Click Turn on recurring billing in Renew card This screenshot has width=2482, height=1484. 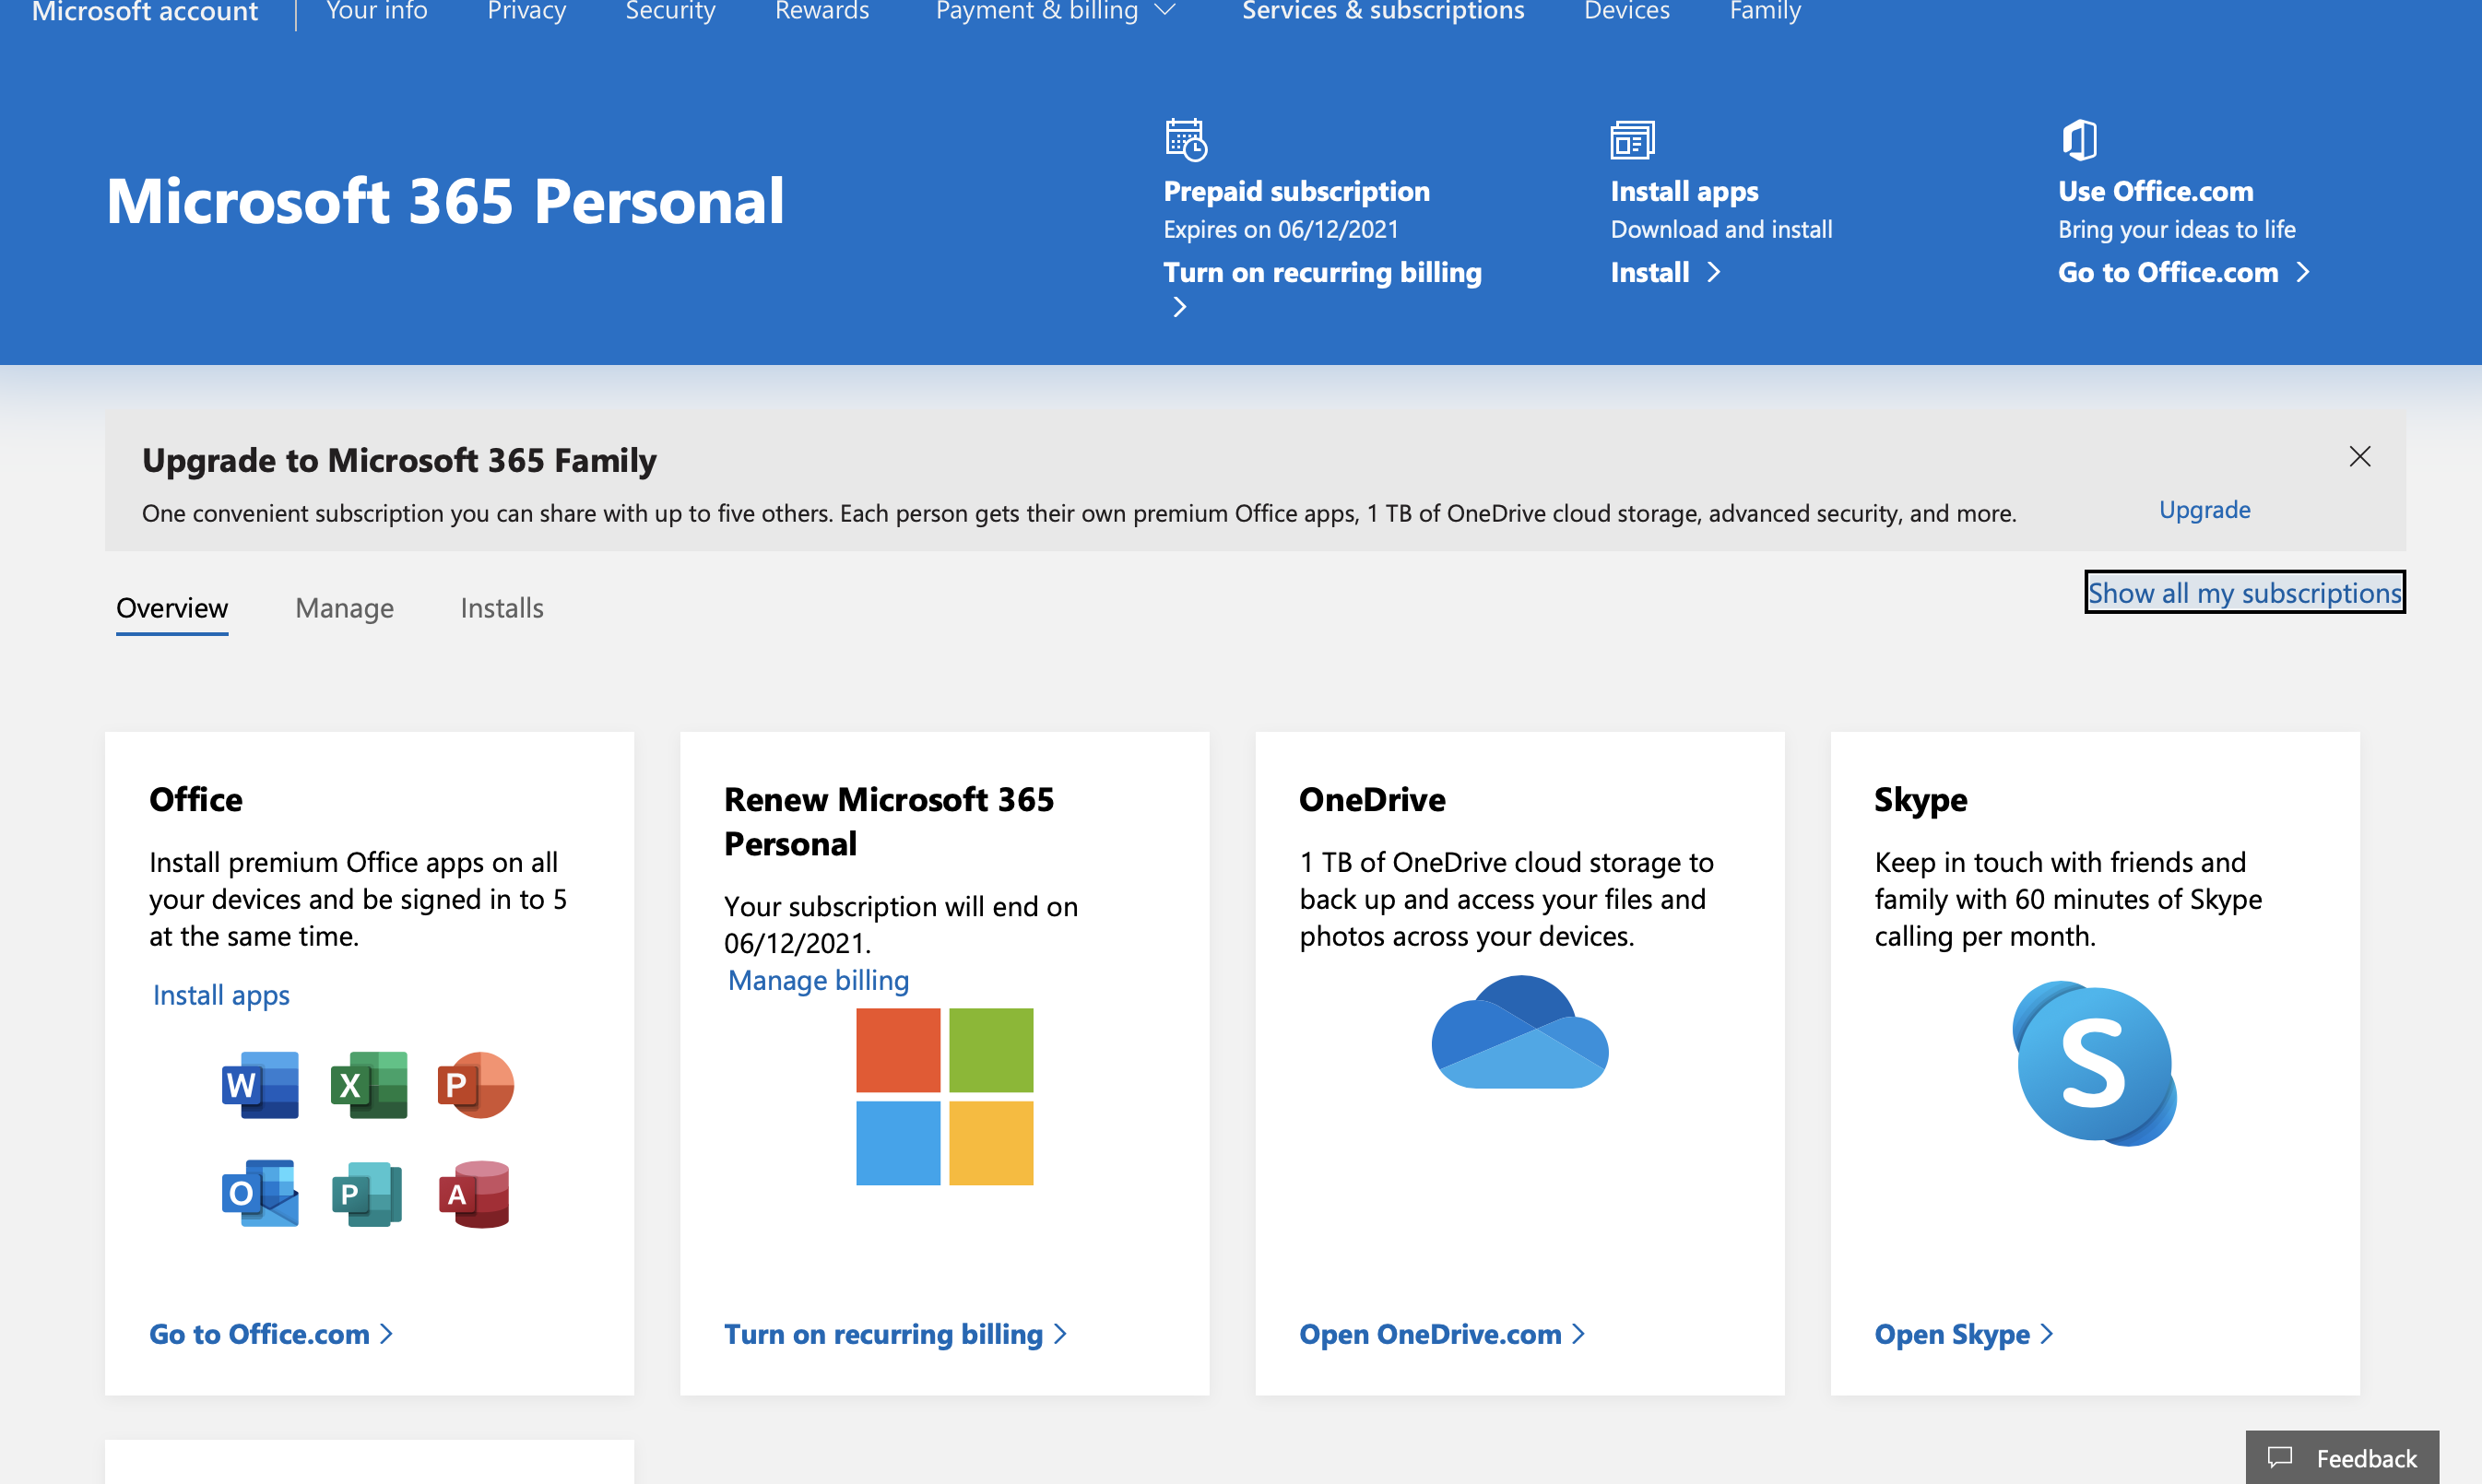point(883,1334)
